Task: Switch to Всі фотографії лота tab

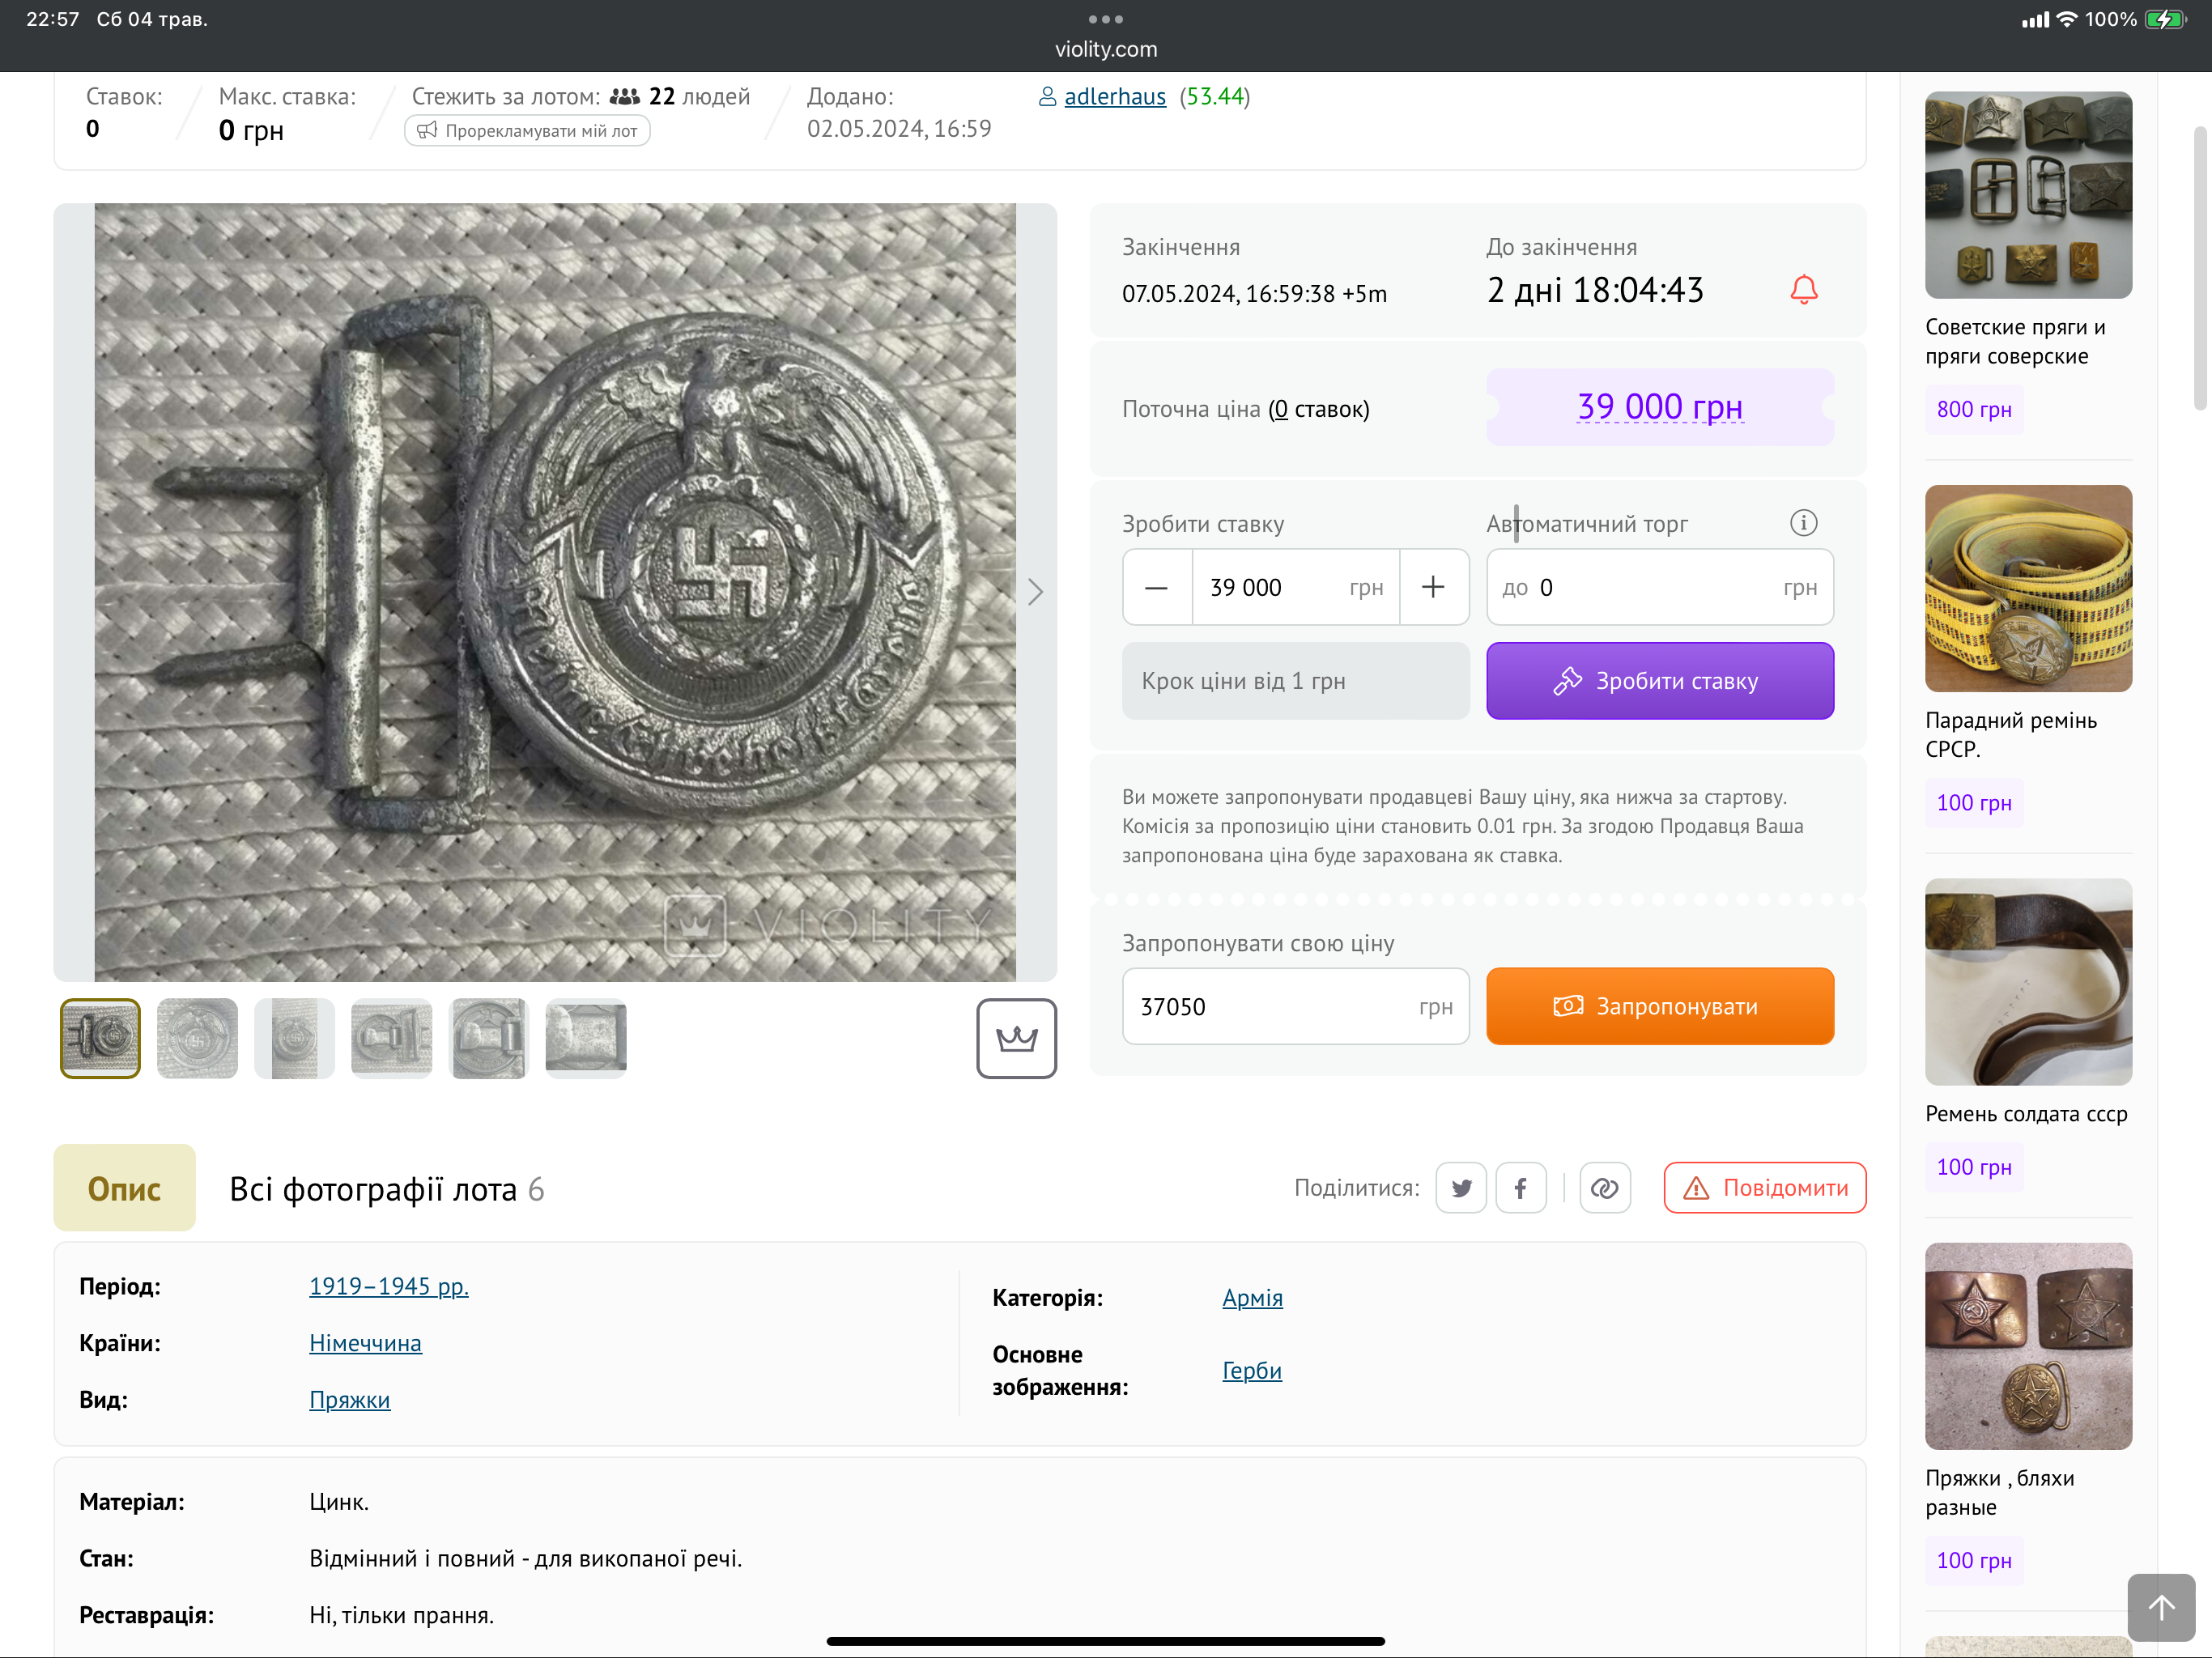Action: pyautogui.click(x=386, y=1188)
